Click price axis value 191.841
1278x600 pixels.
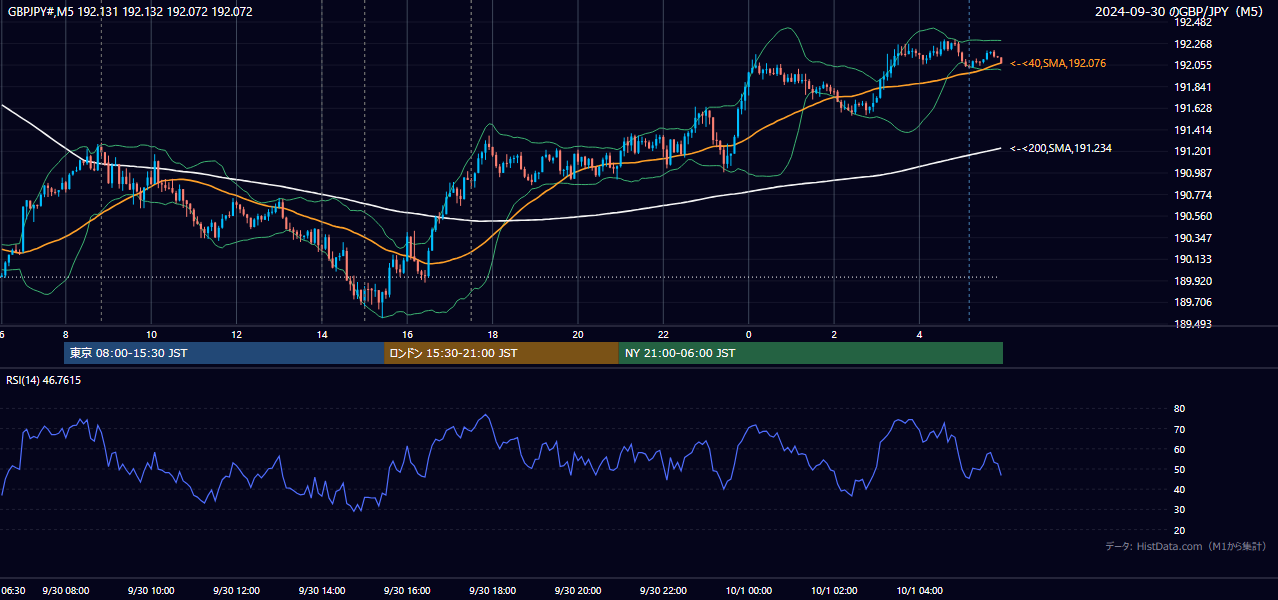tap(1194, 87)
